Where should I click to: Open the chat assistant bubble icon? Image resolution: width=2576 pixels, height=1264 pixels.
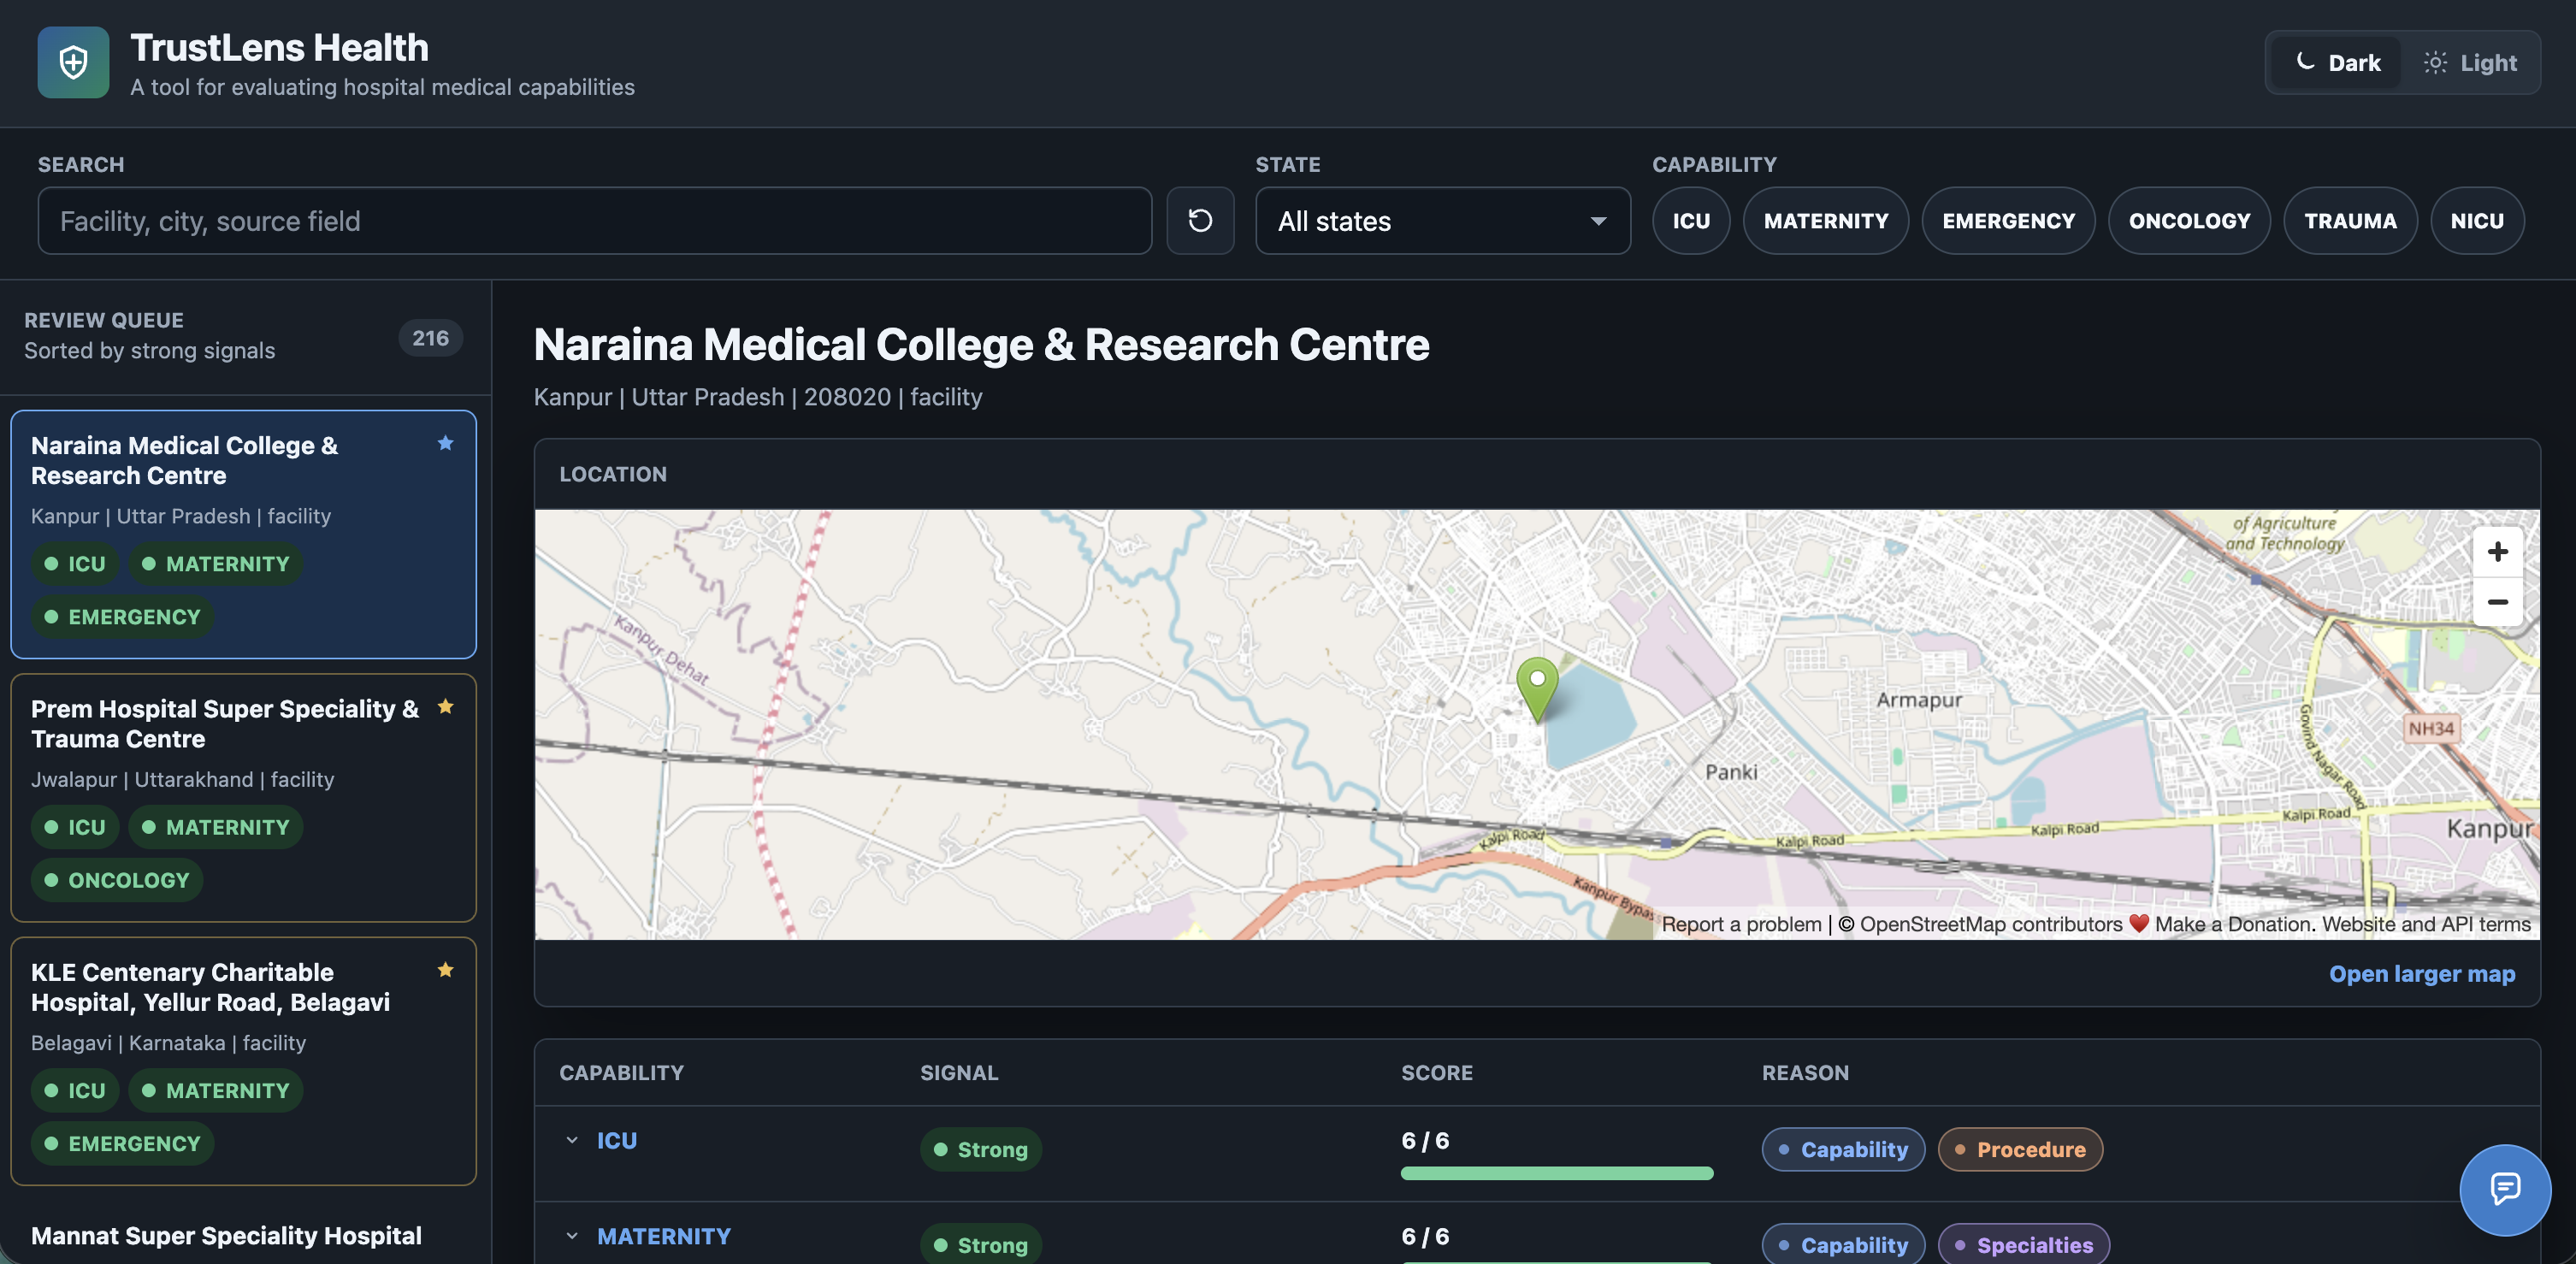(x=2504, y=1189)
